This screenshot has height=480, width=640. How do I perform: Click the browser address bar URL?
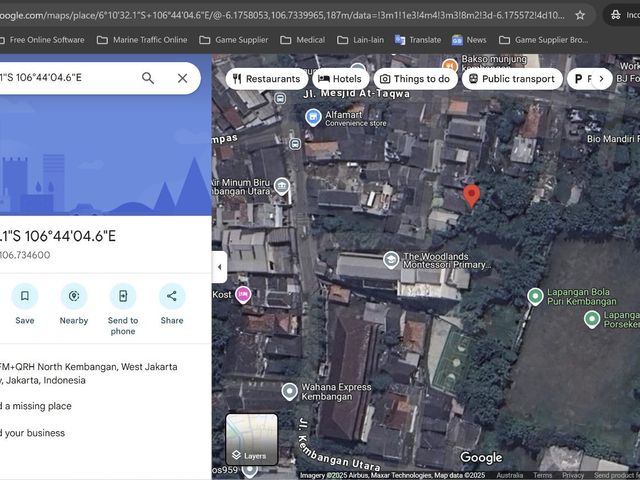click(282, 16)
